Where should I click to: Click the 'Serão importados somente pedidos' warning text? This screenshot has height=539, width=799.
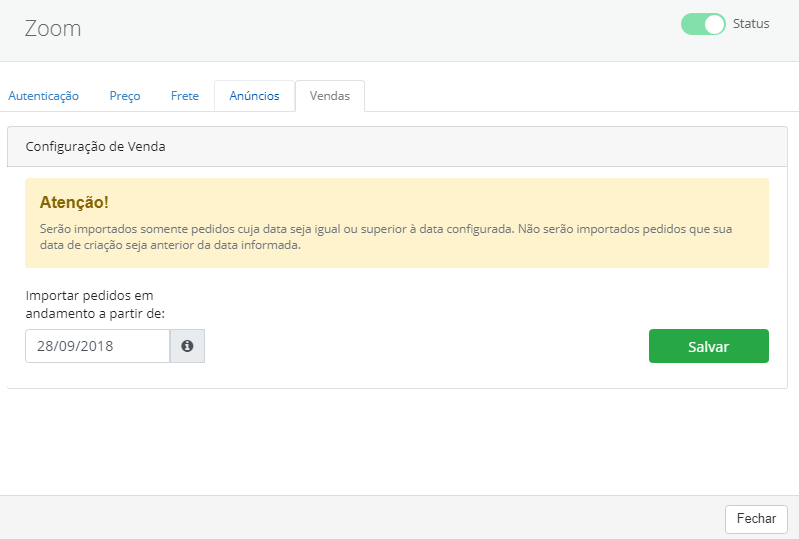[386, 237]
